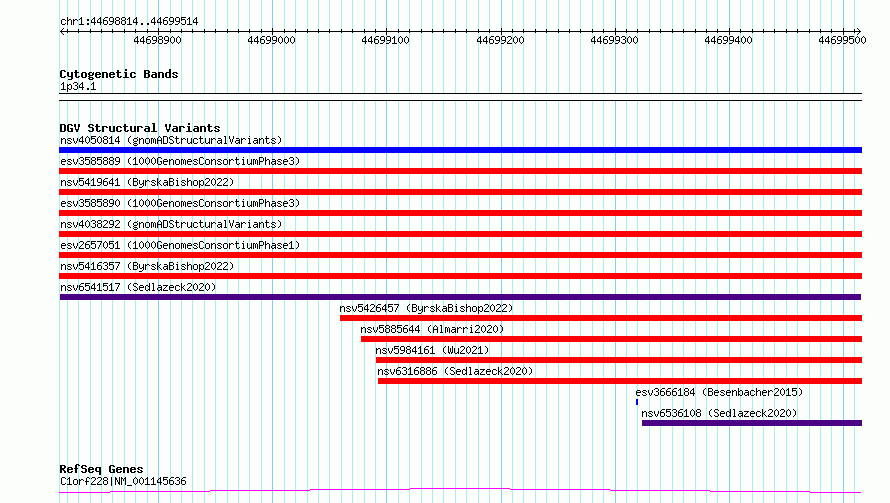
Task: Click ruler position 44699500
Action: pos(842,40)
